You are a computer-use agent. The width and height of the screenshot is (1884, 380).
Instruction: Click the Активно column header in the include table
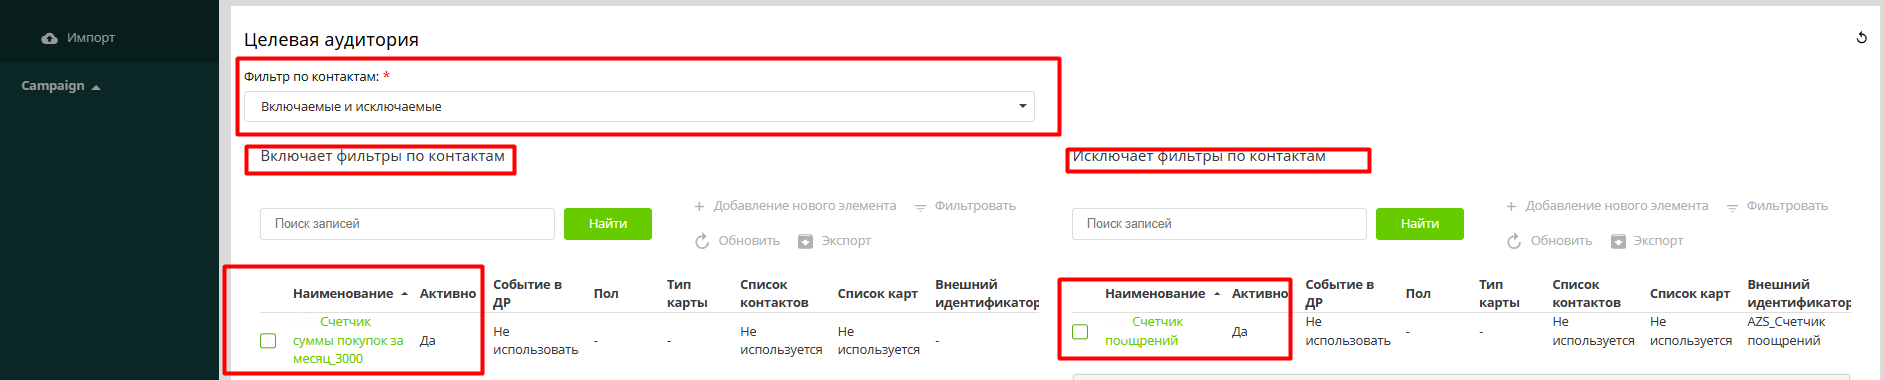(x=448, y=294)
